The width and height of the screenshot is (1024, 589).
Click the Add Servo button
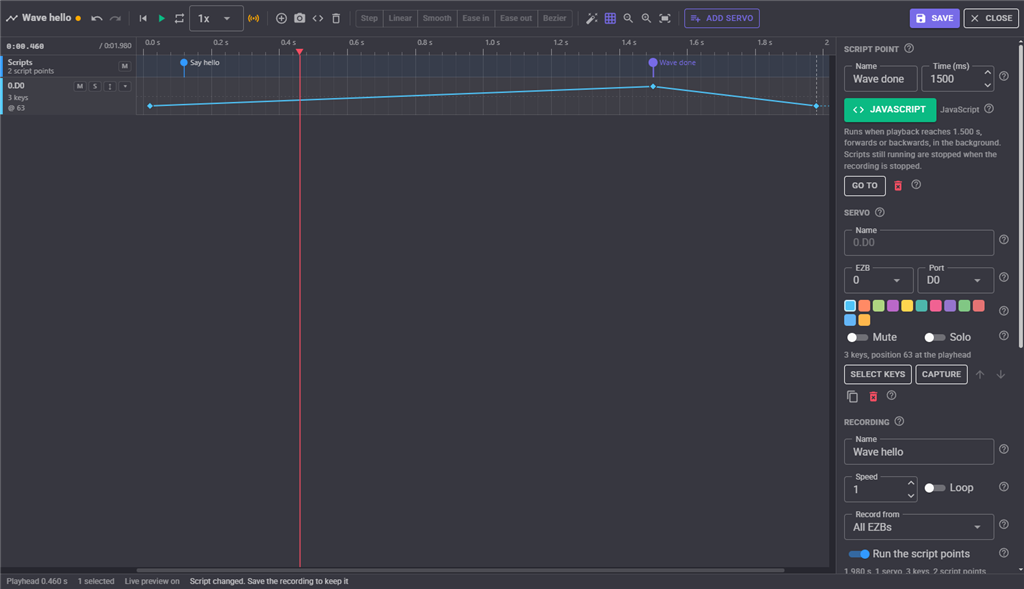[722, 18]
